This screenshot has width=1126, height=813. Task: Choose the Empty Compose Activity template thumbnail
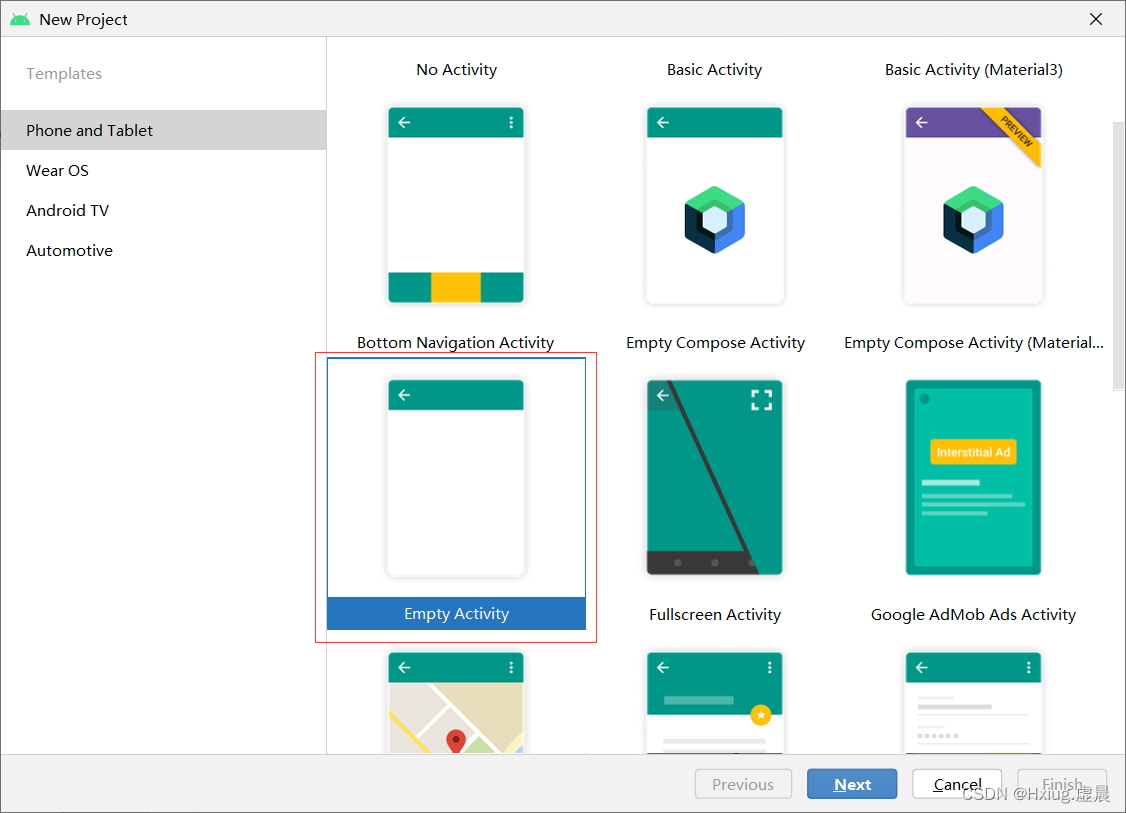pos(715,205)
